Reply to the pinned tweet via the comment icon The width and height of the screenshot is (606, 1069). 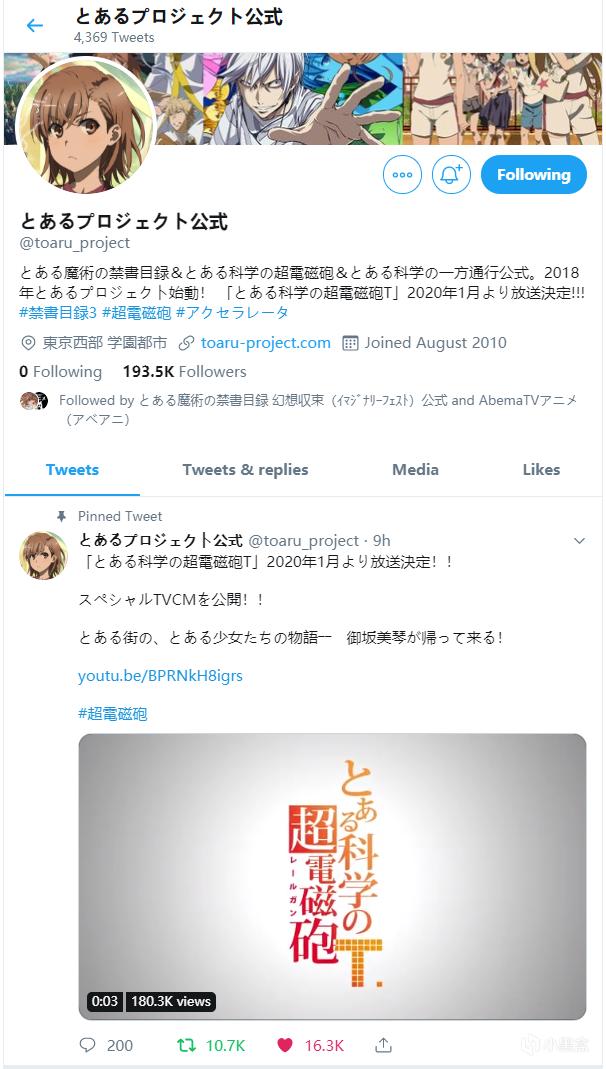87,1045
